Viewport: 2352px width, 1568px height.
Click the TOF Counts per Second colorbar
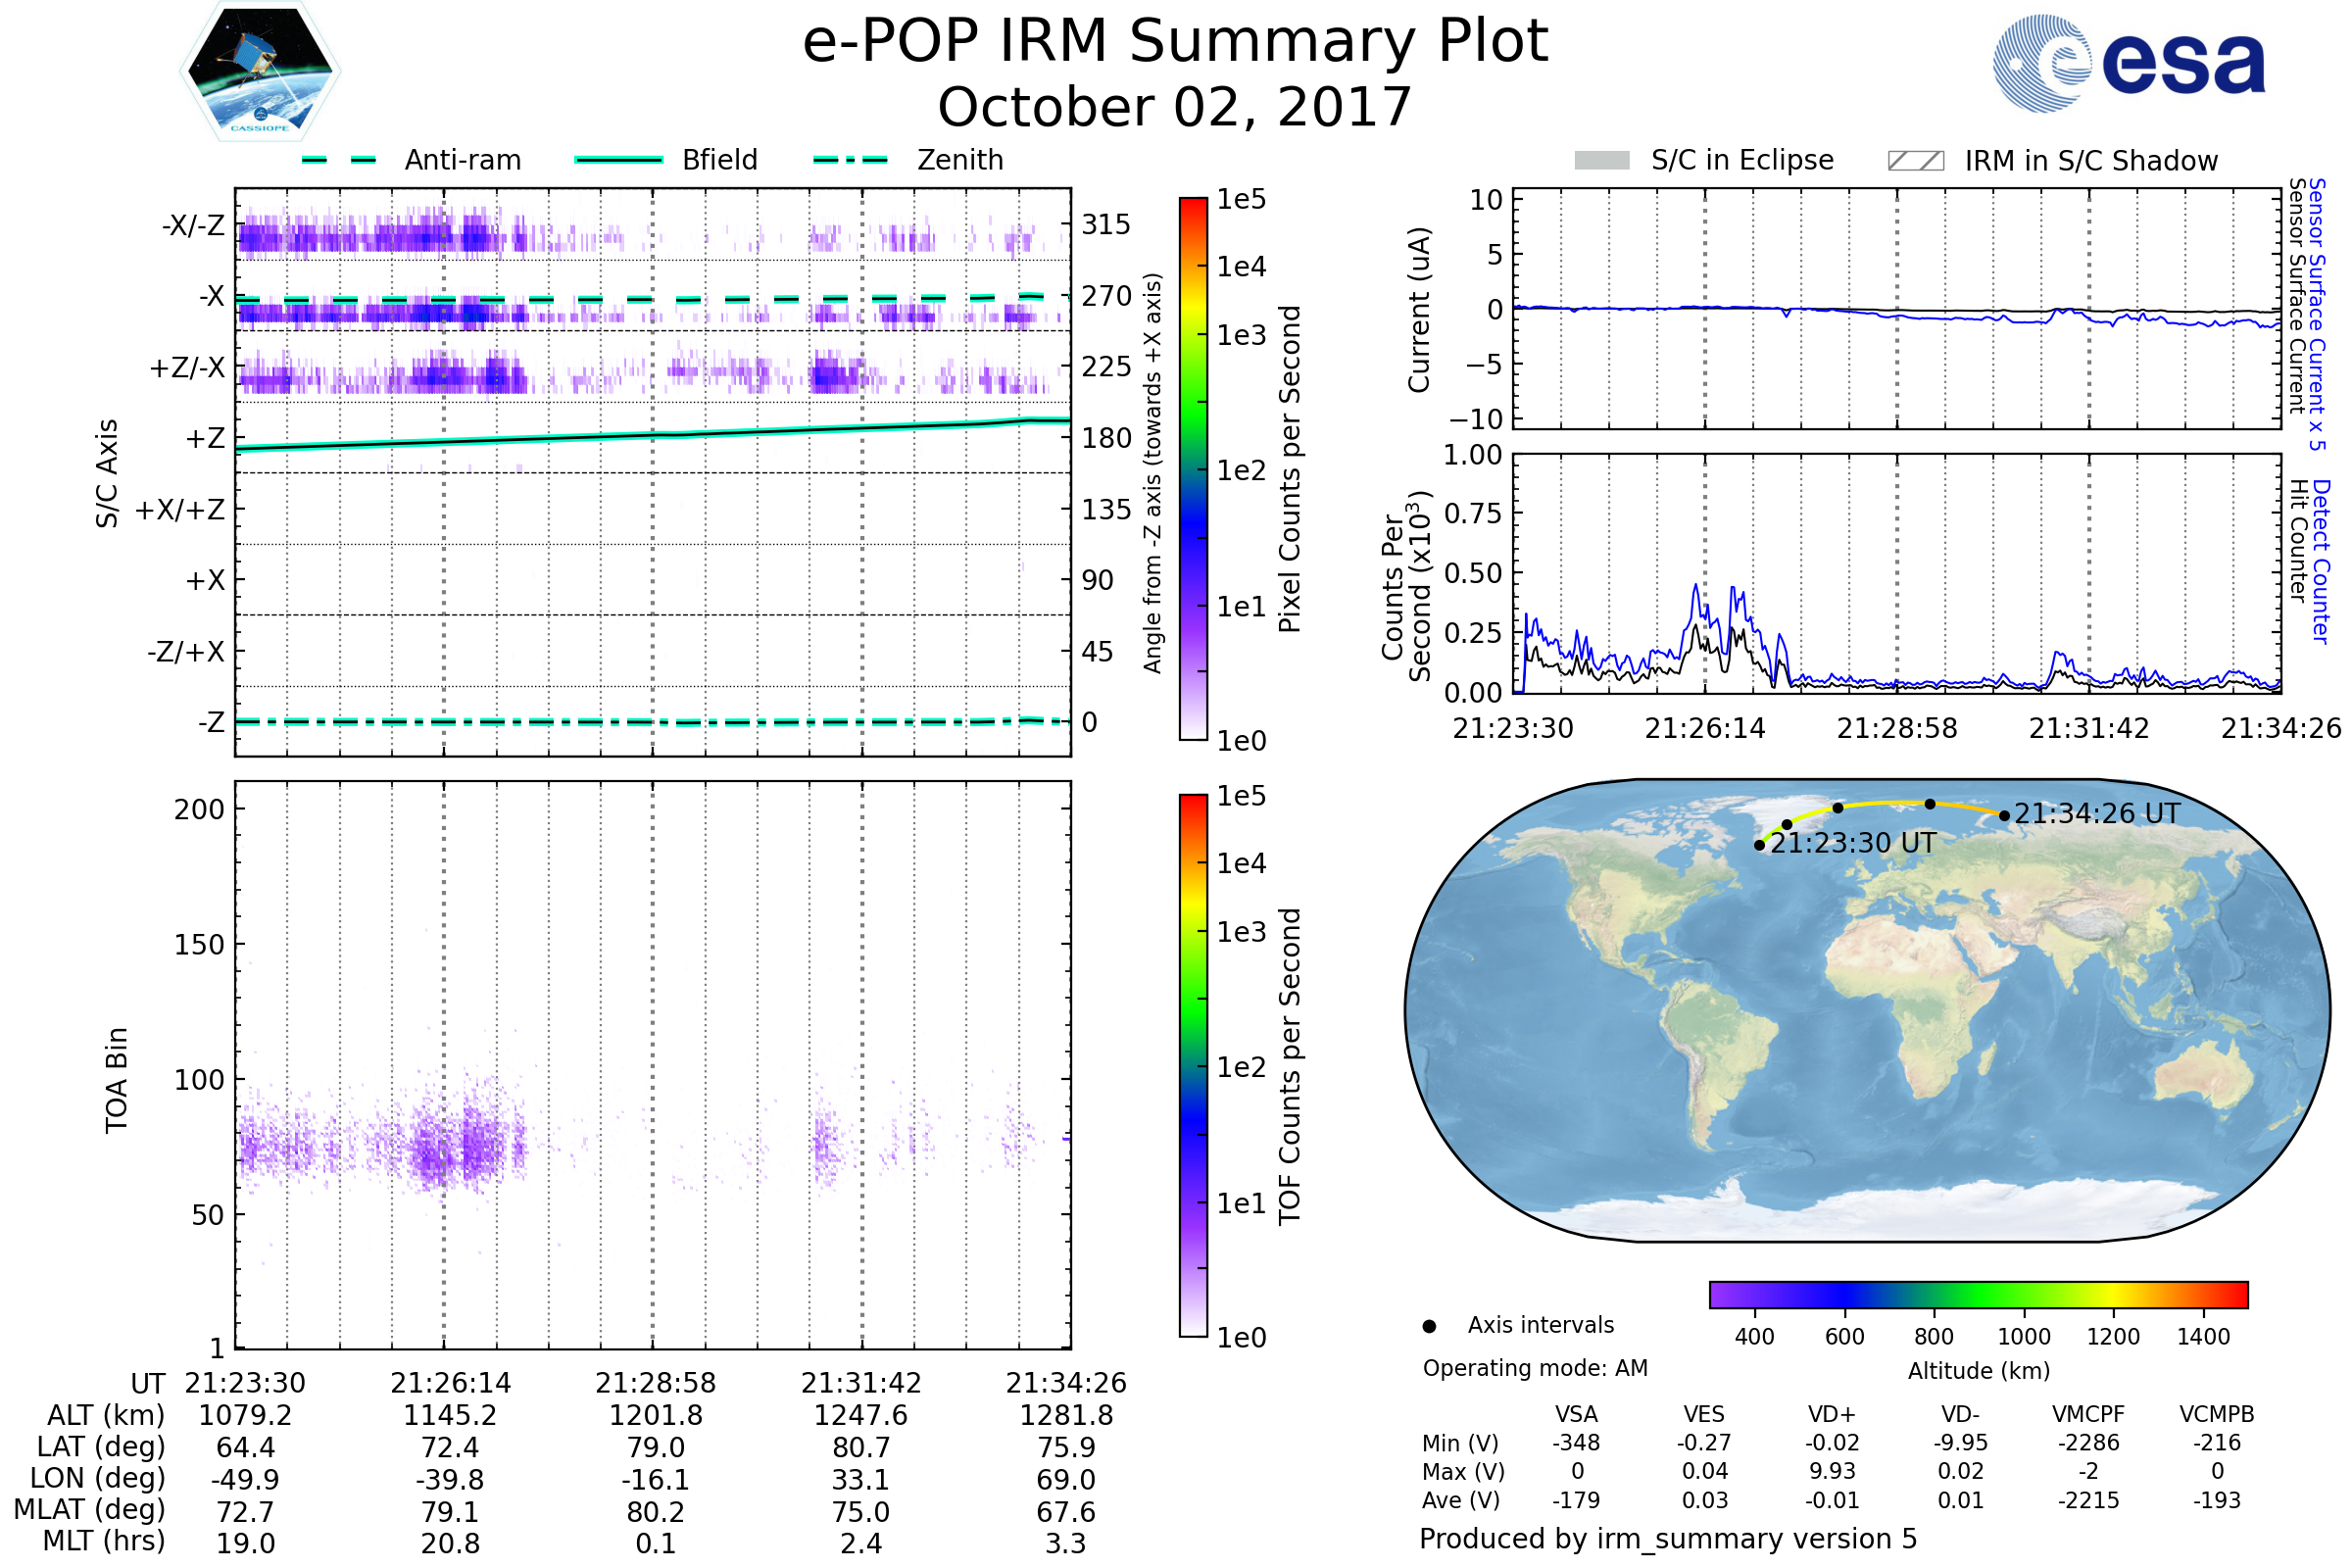point(1193,1065)
